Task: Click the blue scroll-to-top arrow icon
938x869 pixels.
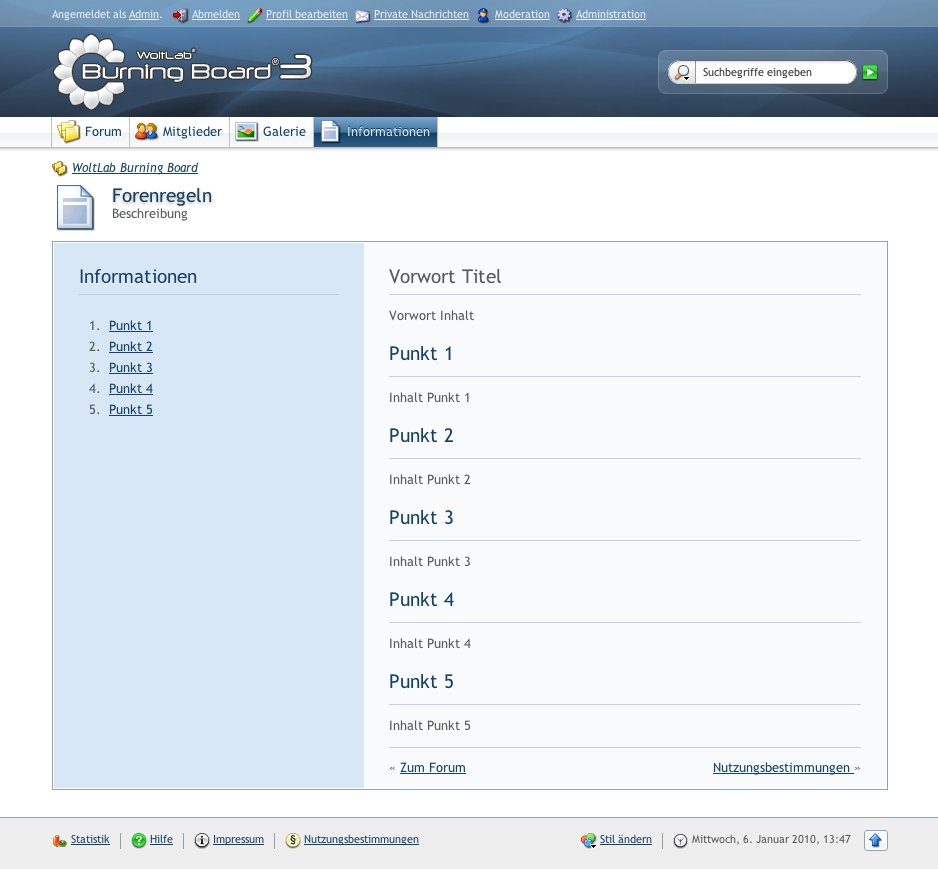Action: [x=875, y=841]
